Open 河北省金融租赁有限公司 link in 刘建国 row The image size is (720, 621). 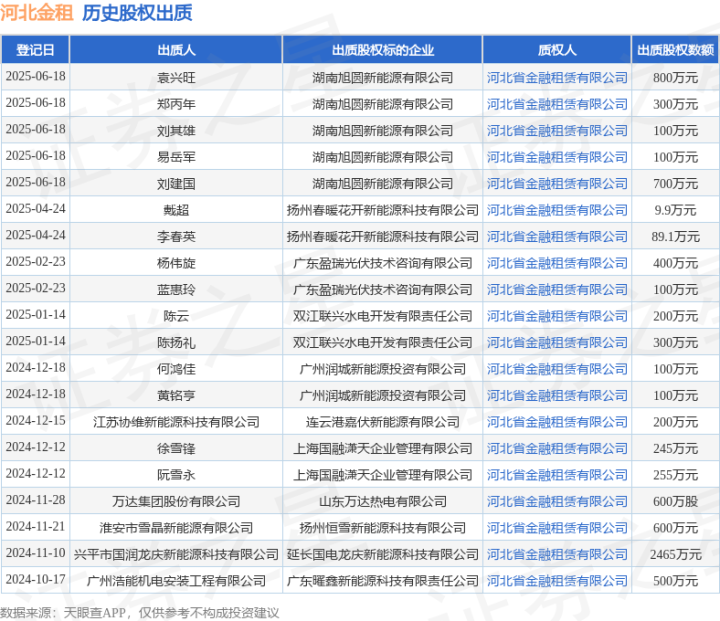[x=557, y=184]
